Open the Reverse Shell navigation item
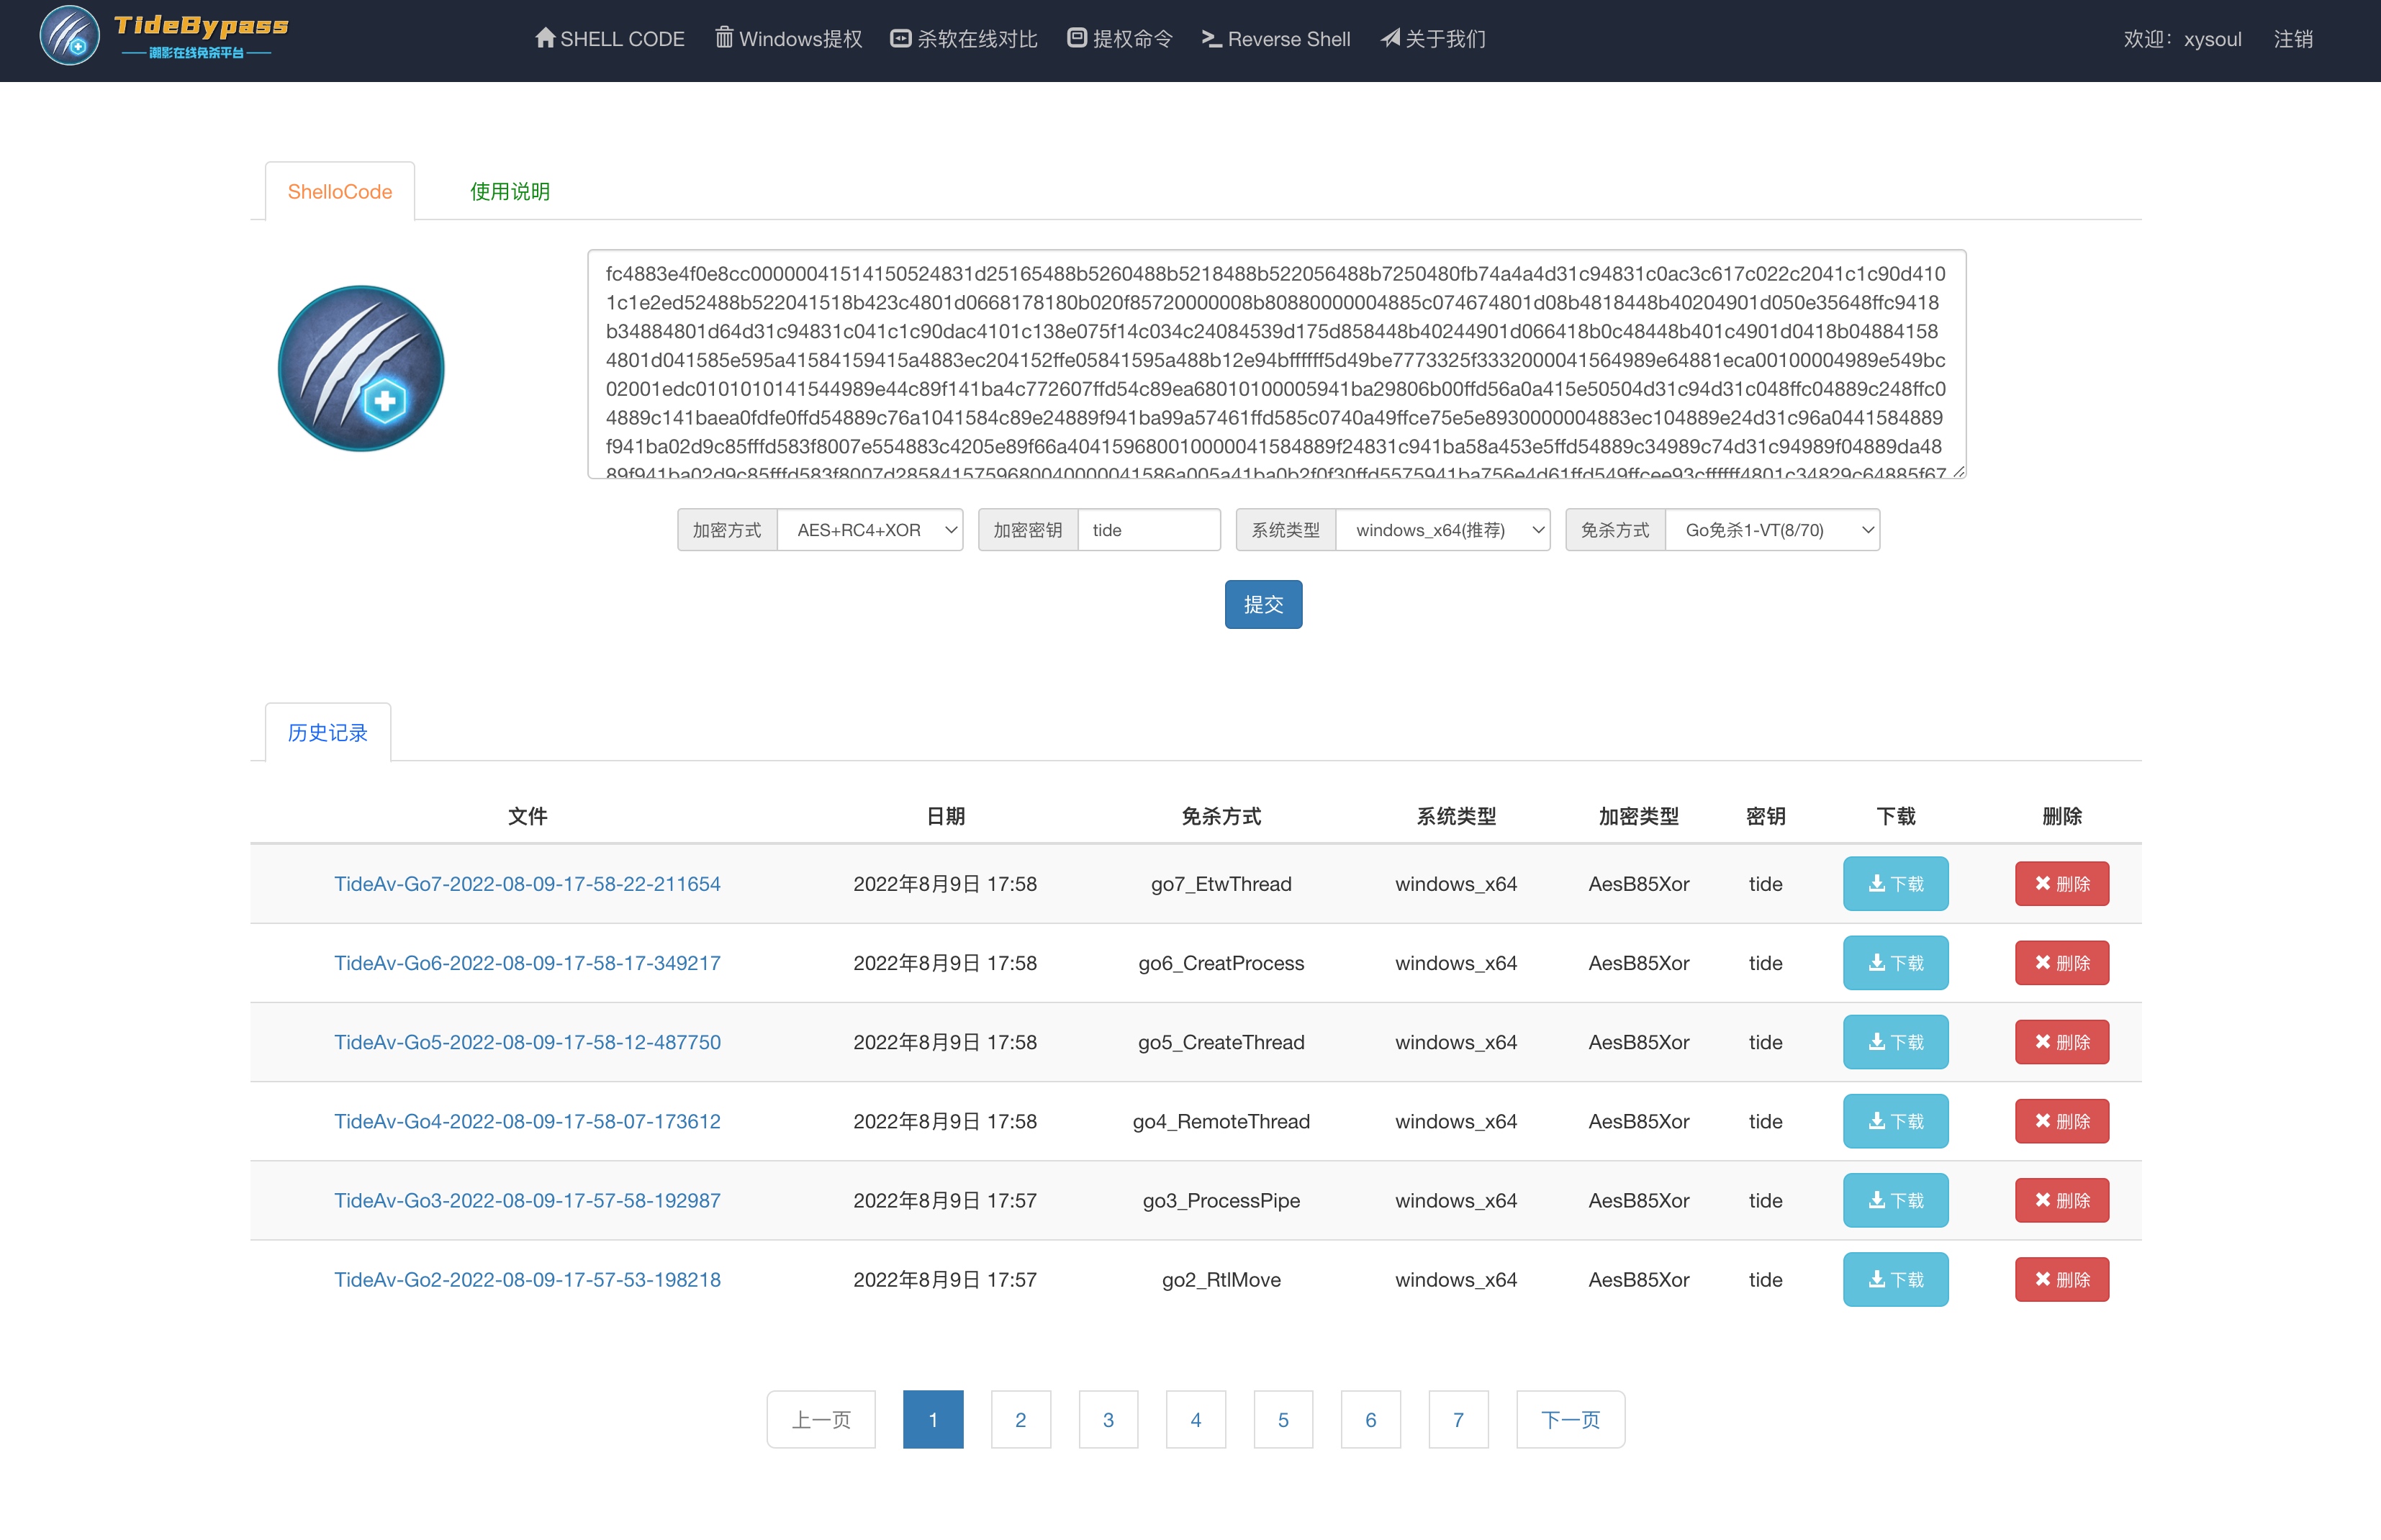 (1276, 39)
